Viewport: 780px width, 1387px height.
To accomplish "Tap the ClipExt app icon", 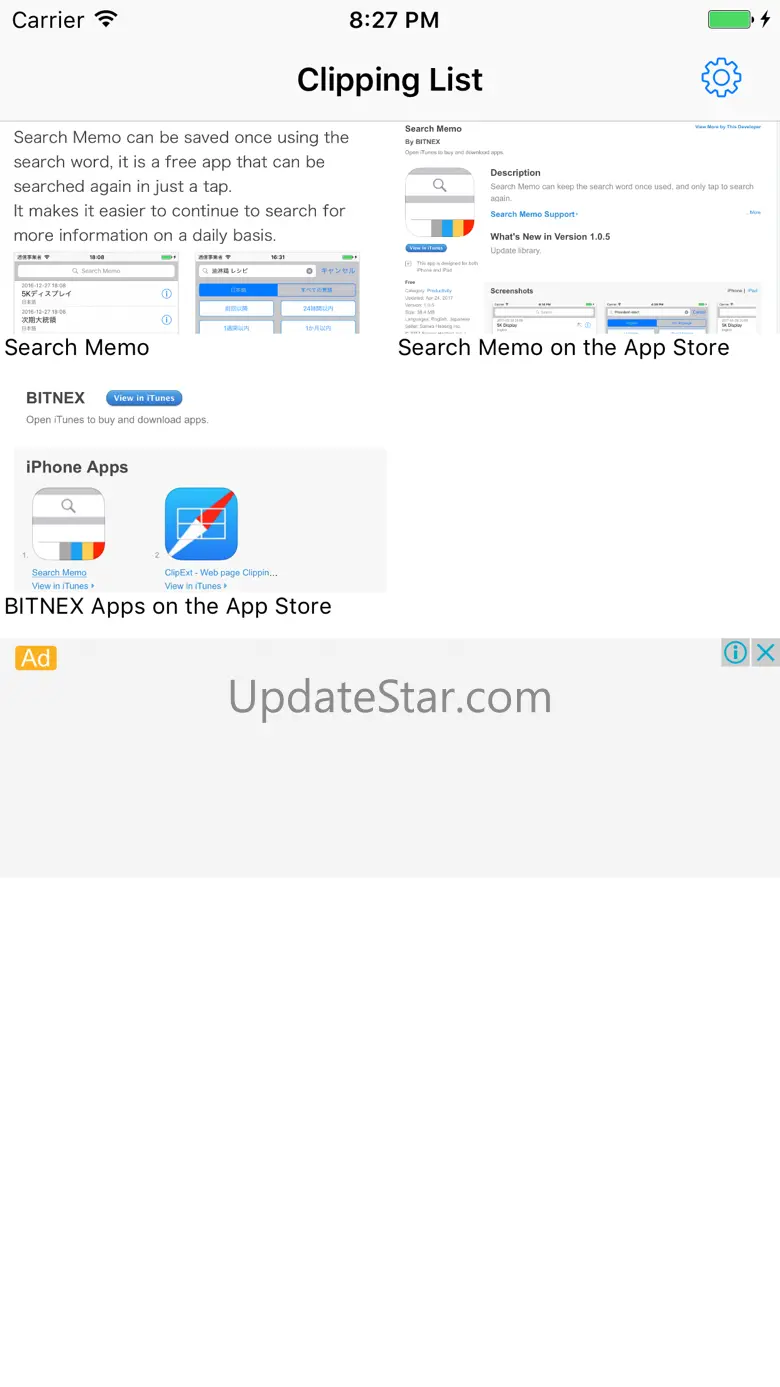I will coord(201,524).
